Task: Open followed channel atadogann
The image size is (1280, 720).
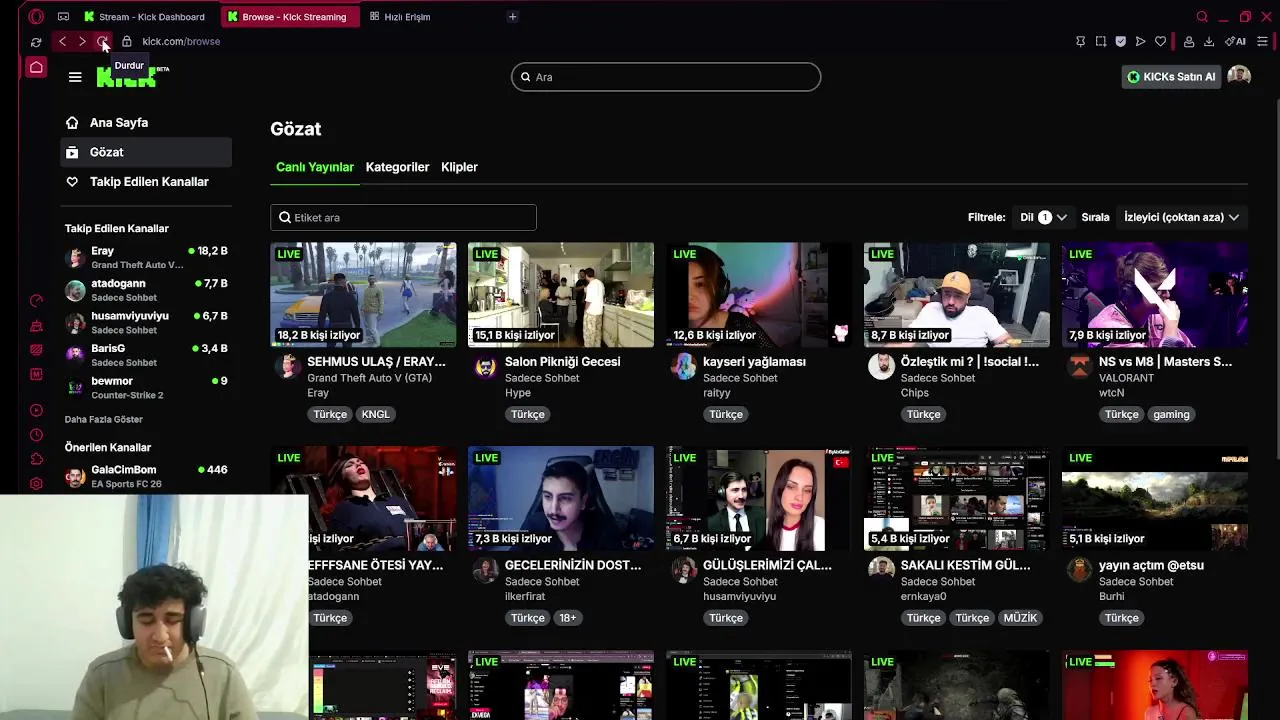Action: click(146, 290)
